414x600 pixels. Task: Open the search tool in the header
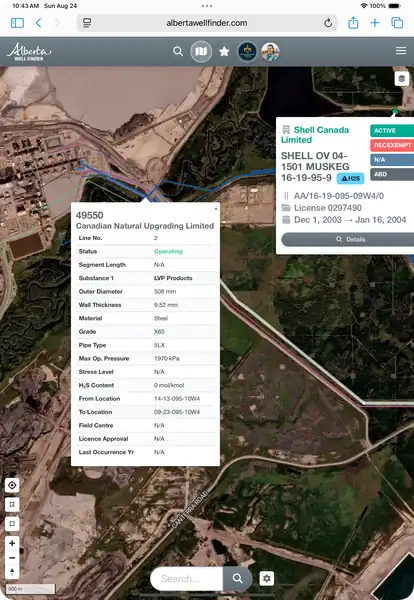coord(178,51)
